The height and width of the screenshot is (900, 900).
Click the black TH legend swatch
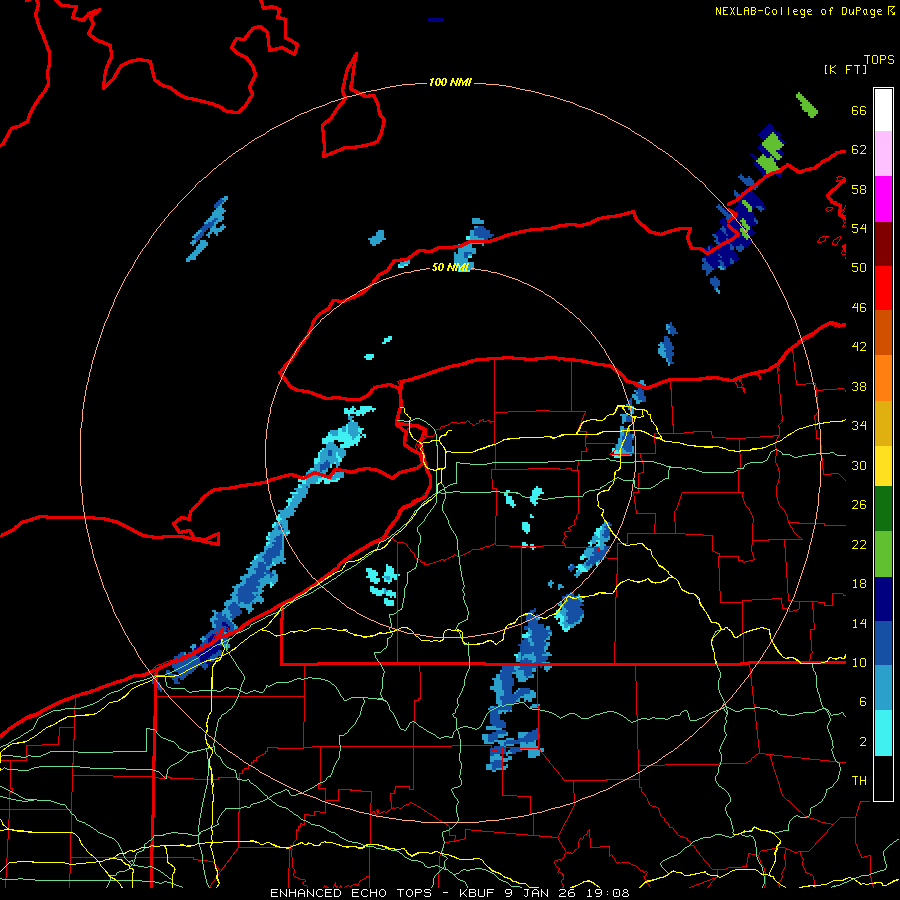(883, 778)
